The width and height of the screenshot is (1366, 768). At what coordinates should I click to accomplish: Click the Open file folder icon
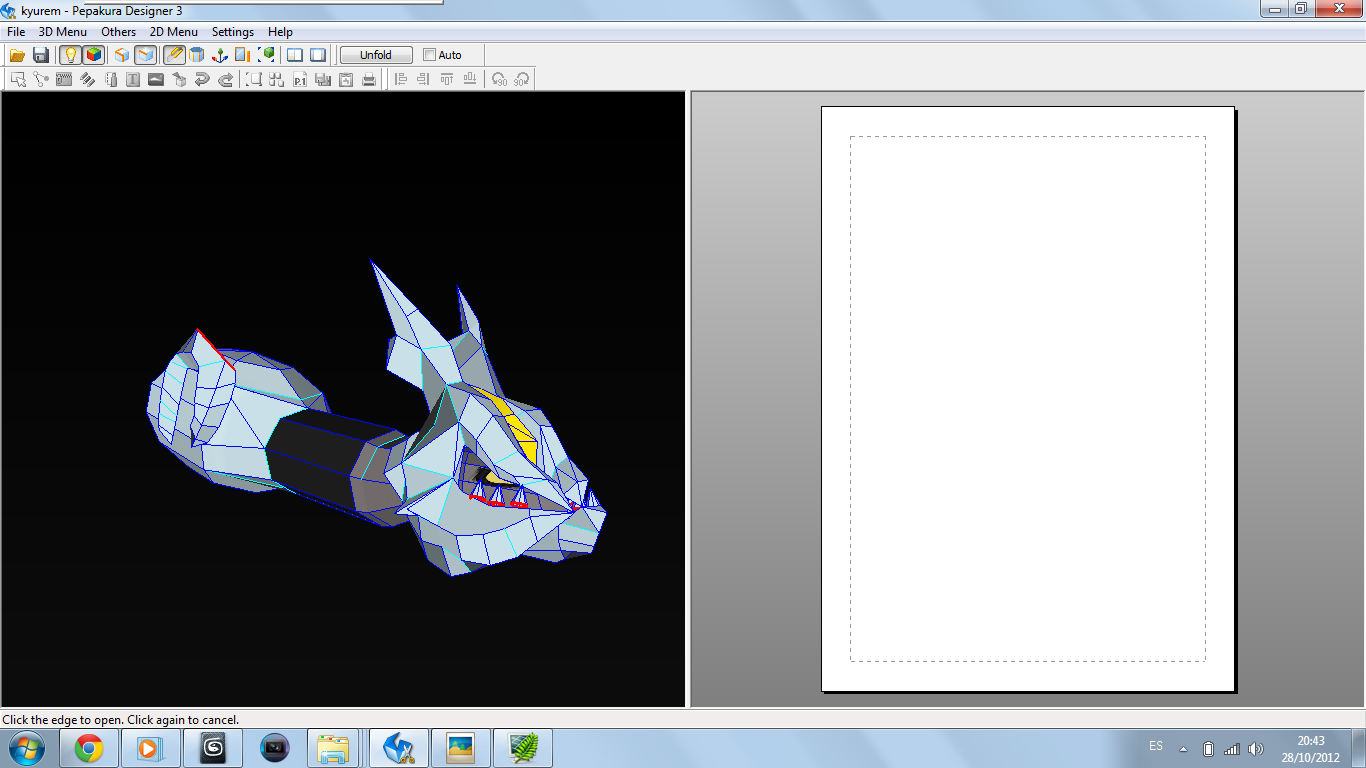[17, 55]
